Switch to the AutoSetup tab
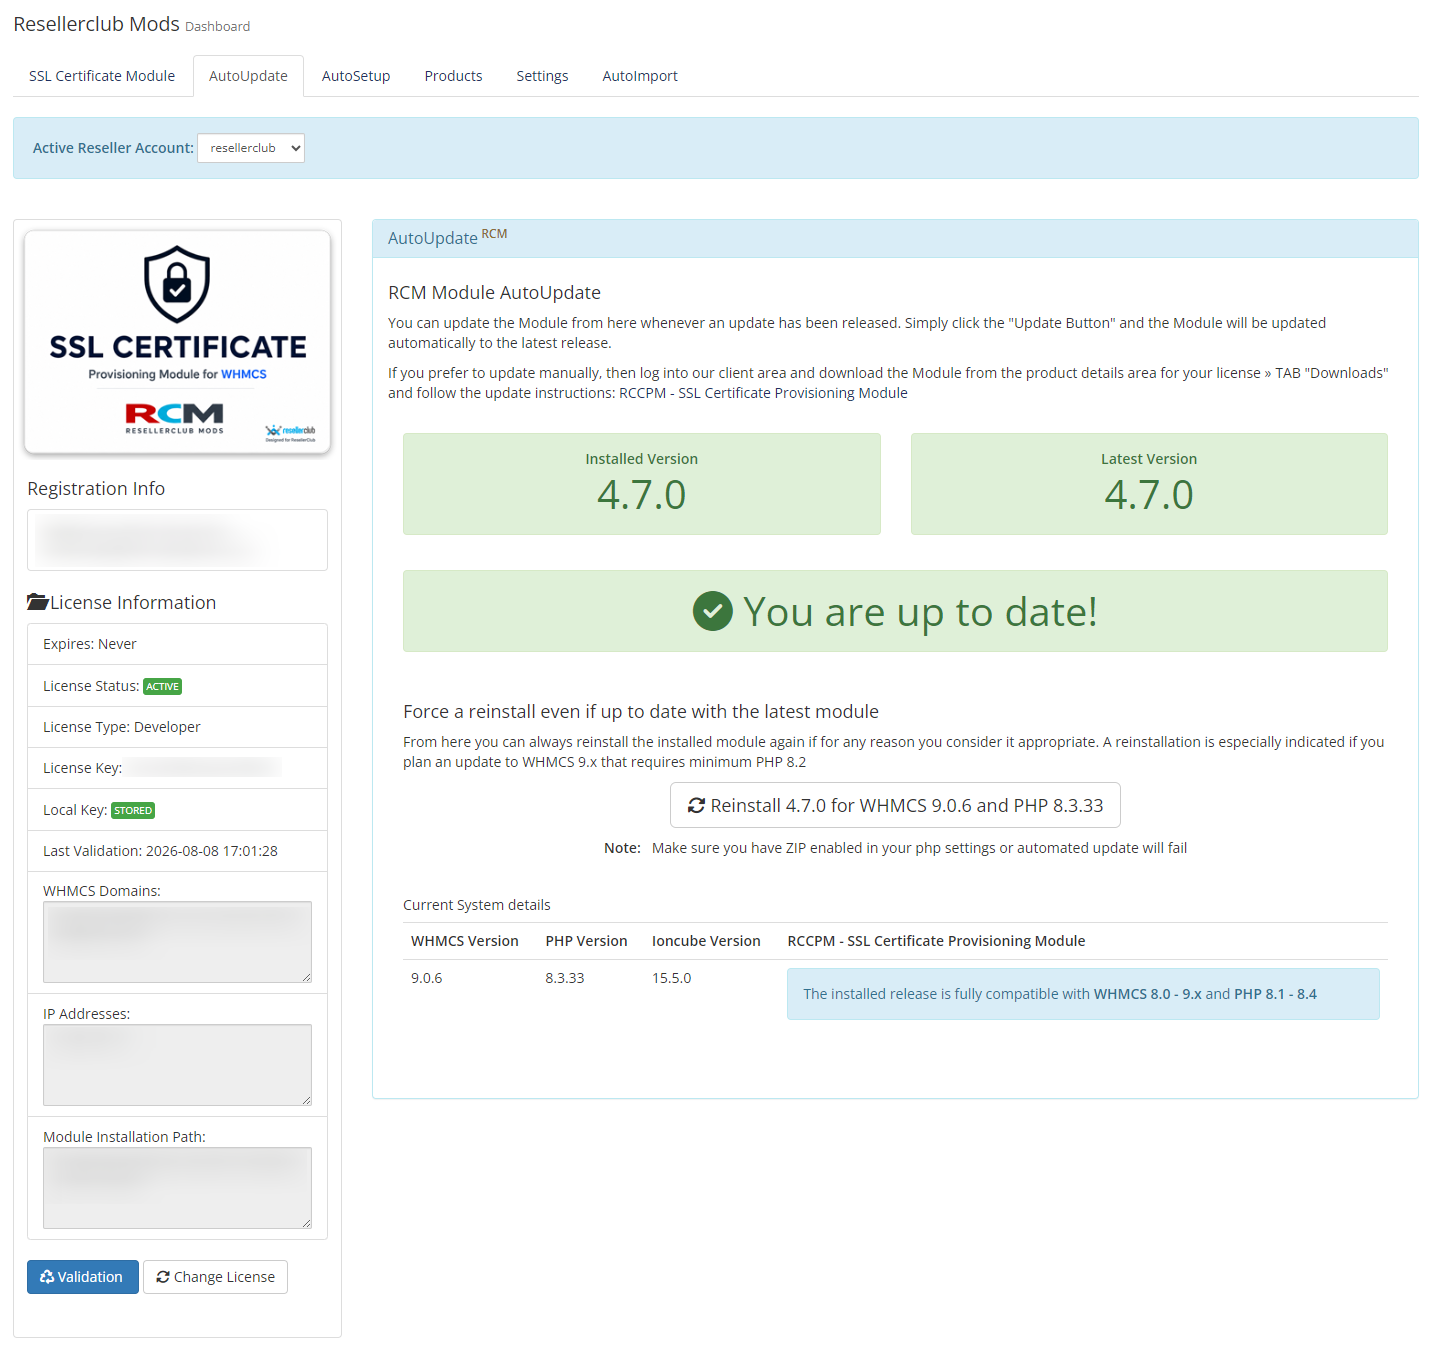 click(x=356, y=76)
